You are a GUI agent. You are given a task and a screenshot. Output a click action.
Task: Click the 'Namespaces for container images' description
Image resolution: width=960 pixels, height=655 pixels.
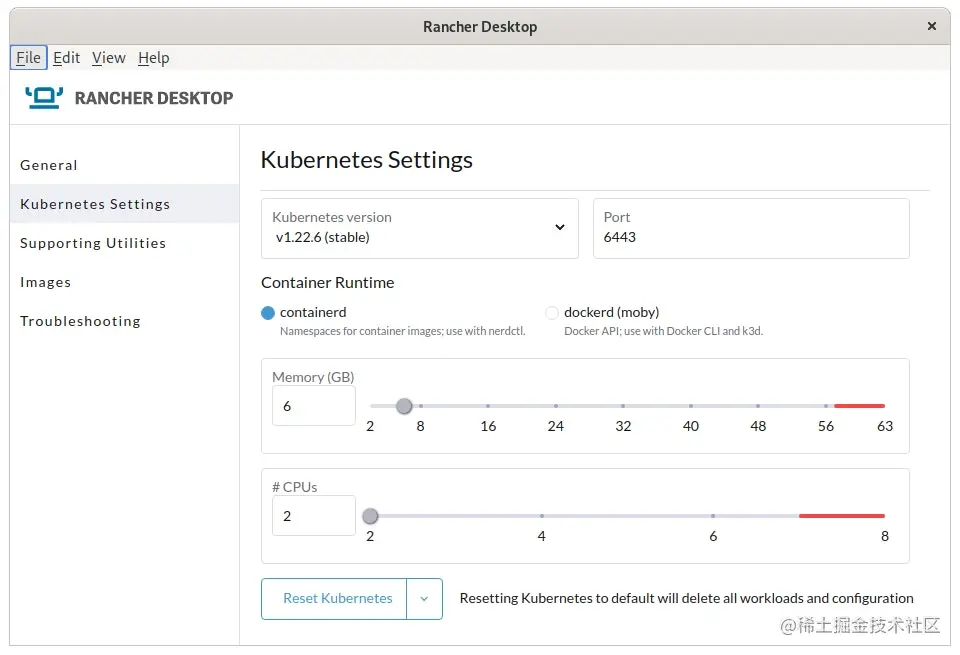tap(403, 331)
